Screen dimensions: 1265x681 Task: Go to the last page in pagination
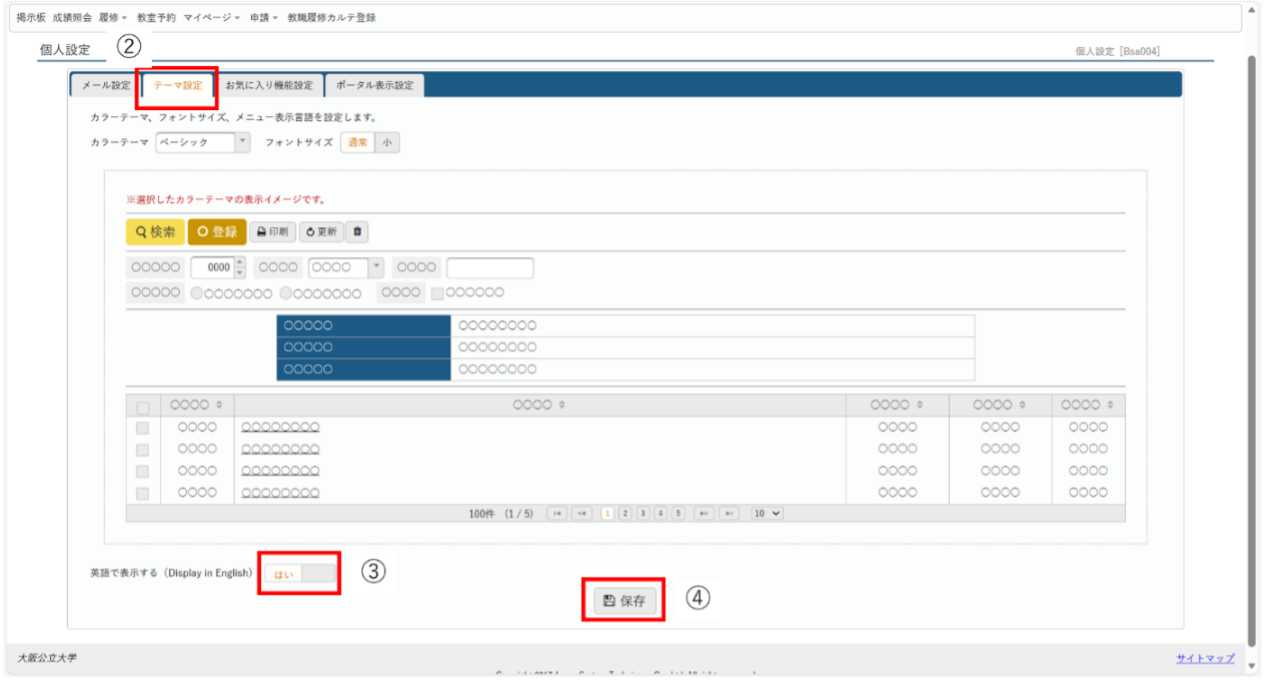[x=730, y=513]
